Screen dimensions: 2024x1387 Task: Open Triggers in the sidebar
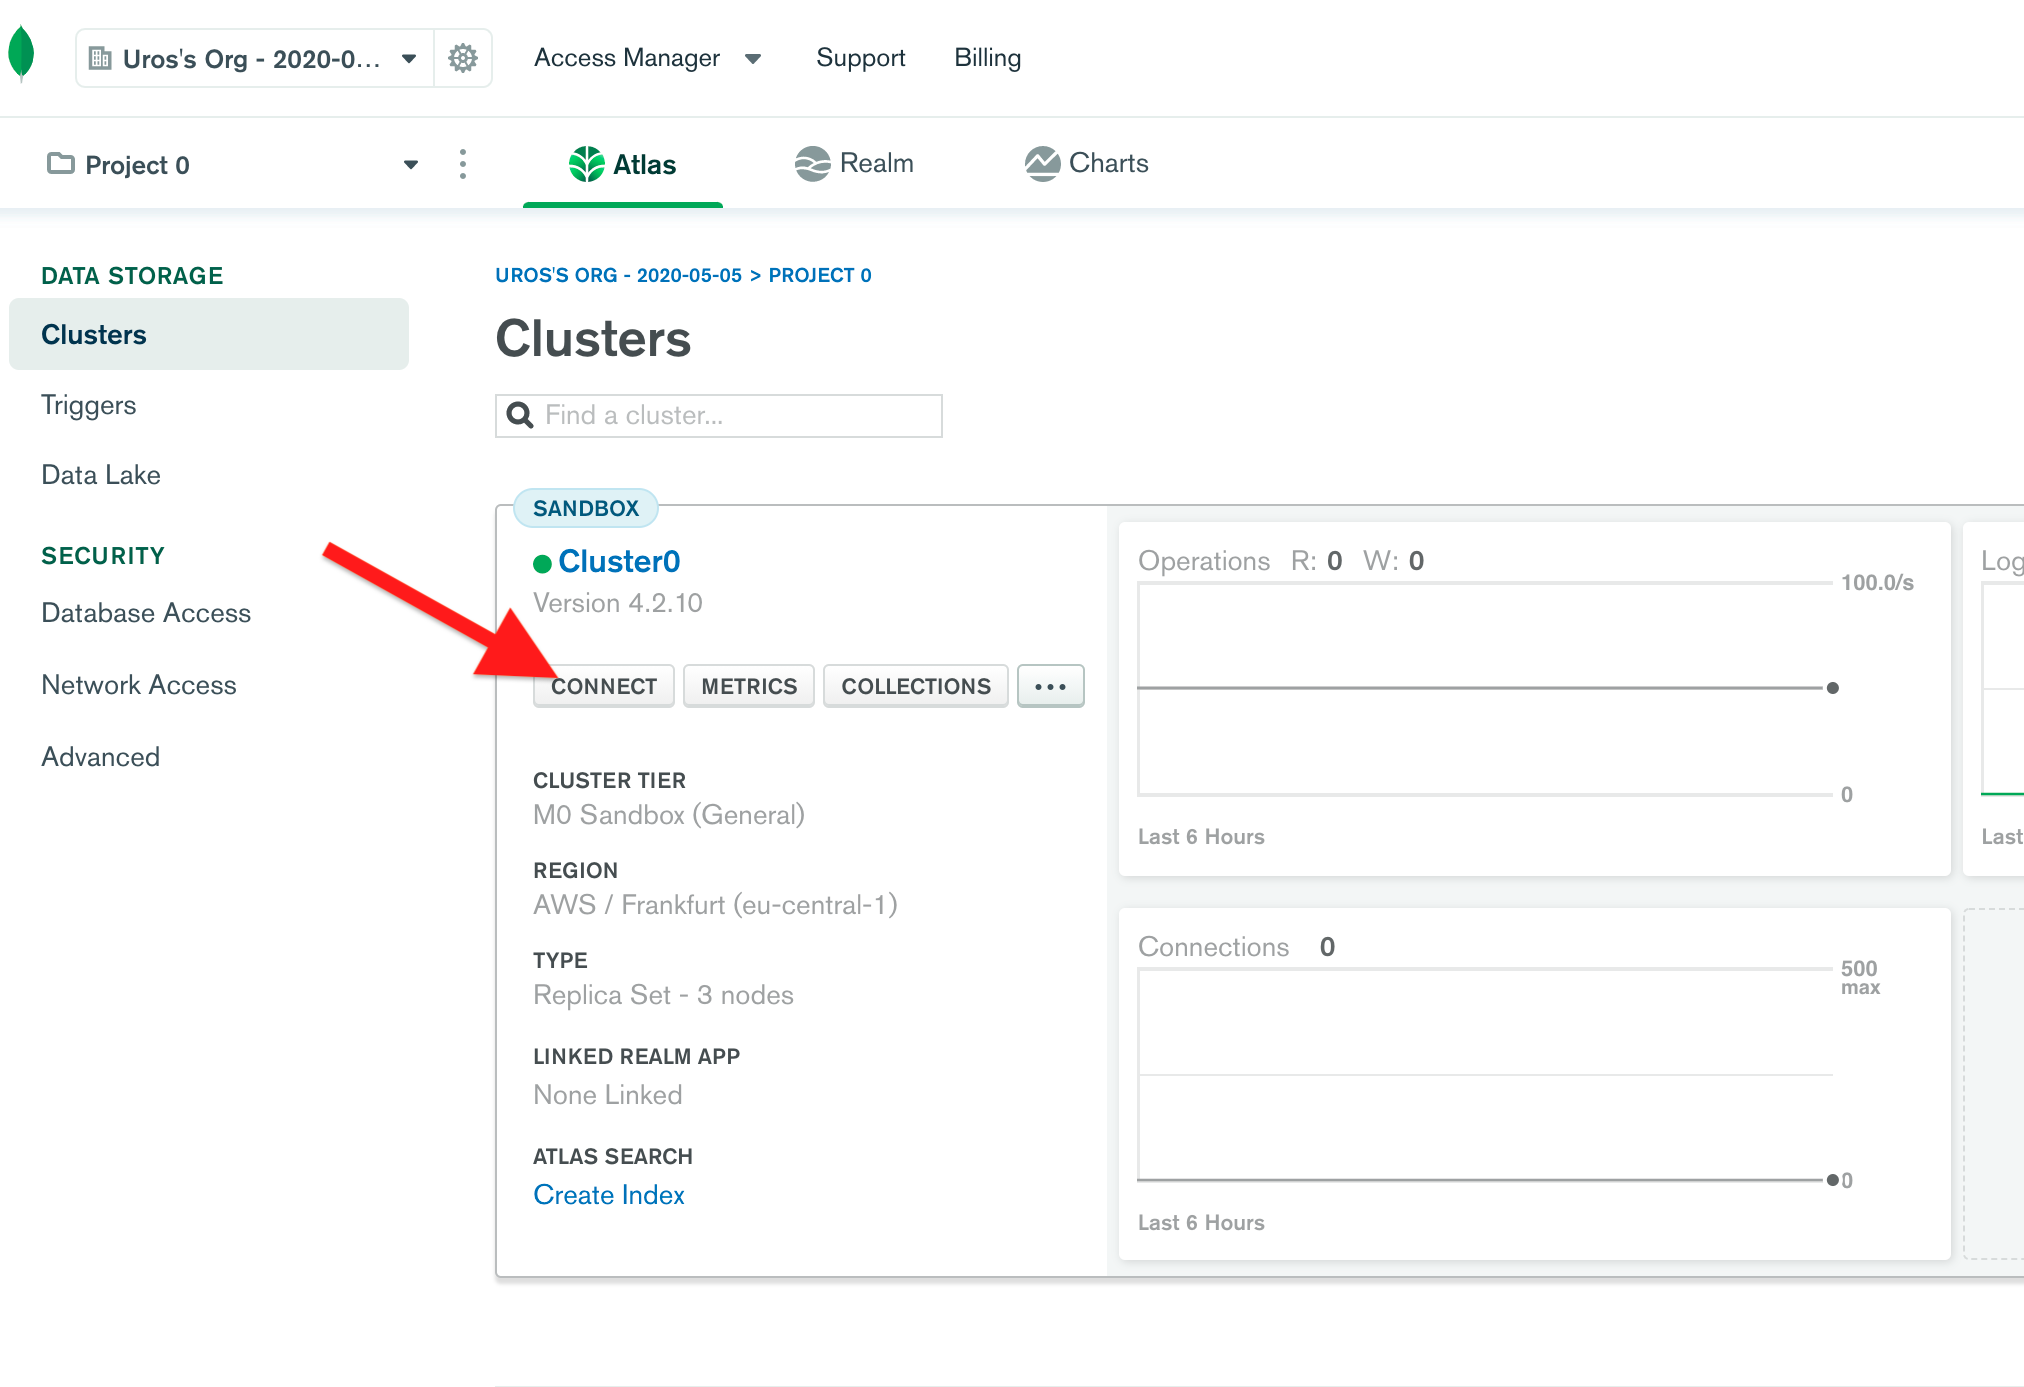pyautogui.click(x=88, y=405)
